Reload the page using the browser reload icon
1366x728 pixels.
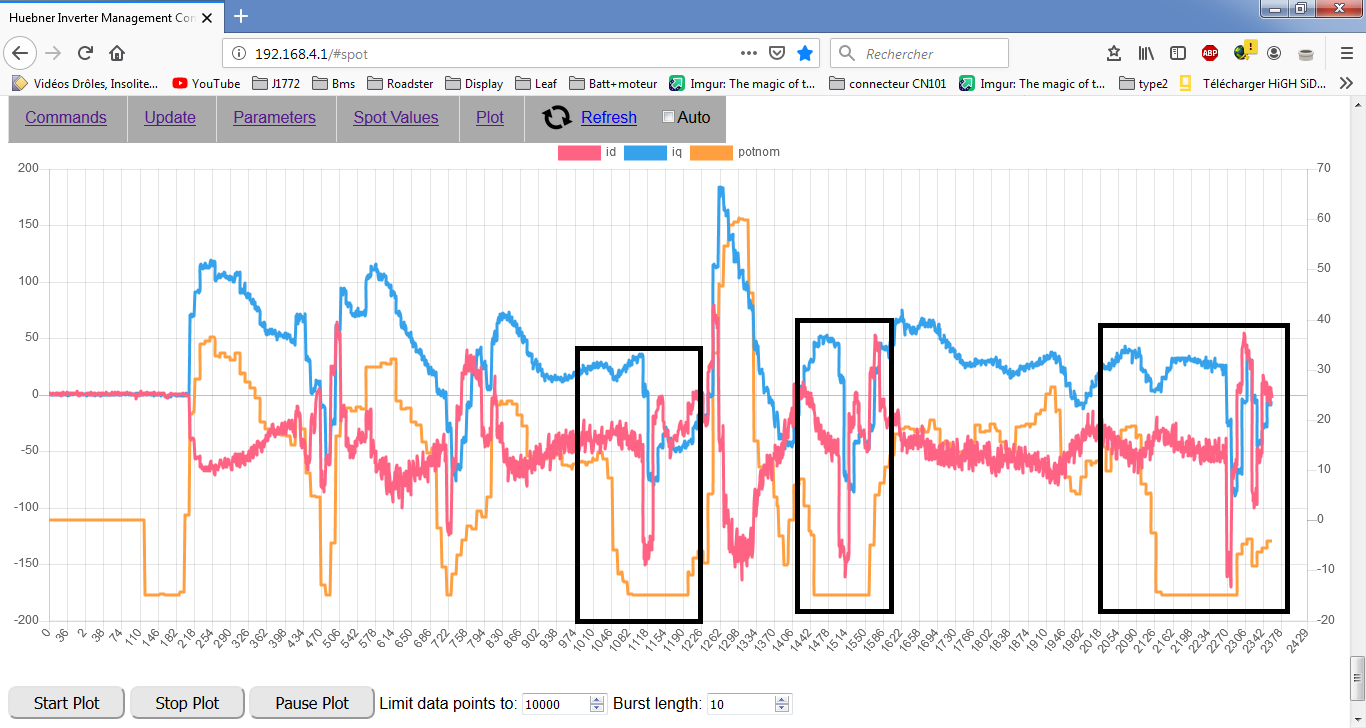[x=86, y=53]
